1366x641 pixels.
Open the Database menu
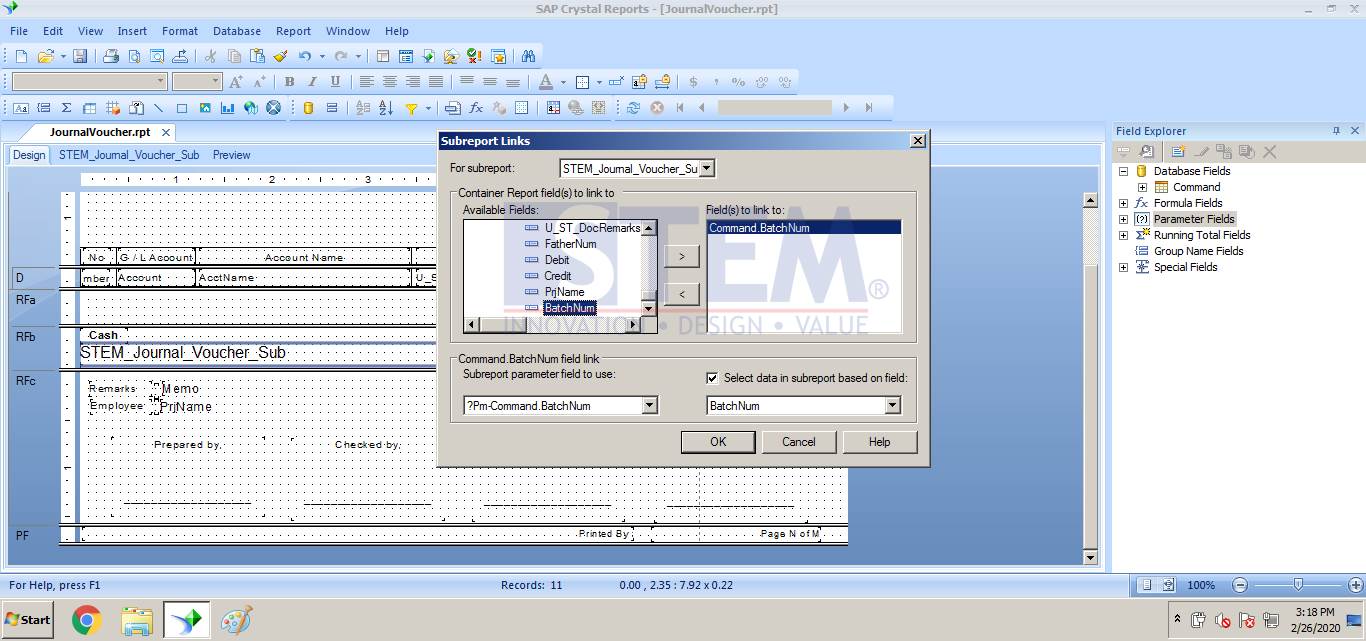(237, 31)
